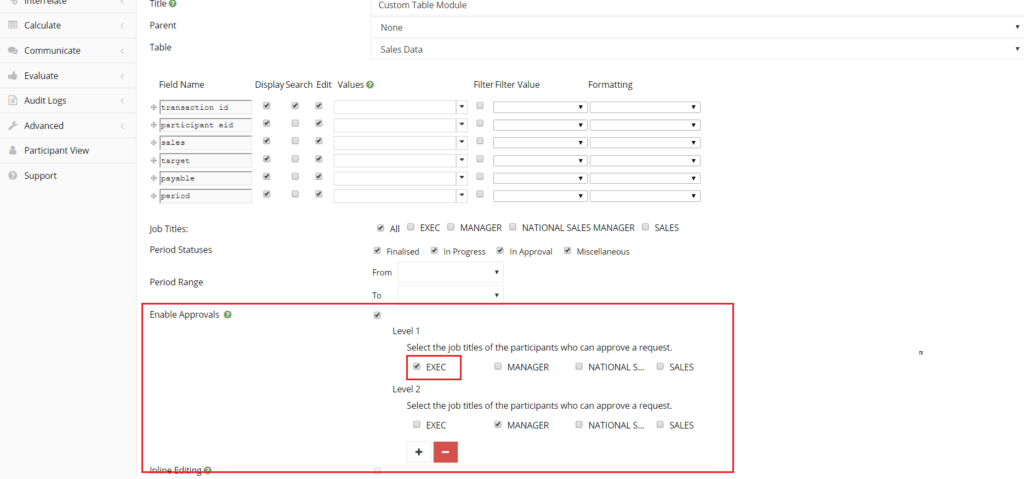Viewport: 1024px width, 479px height.
Task: Click the Calculate table icon in sidebar
Action: [12, 25]
